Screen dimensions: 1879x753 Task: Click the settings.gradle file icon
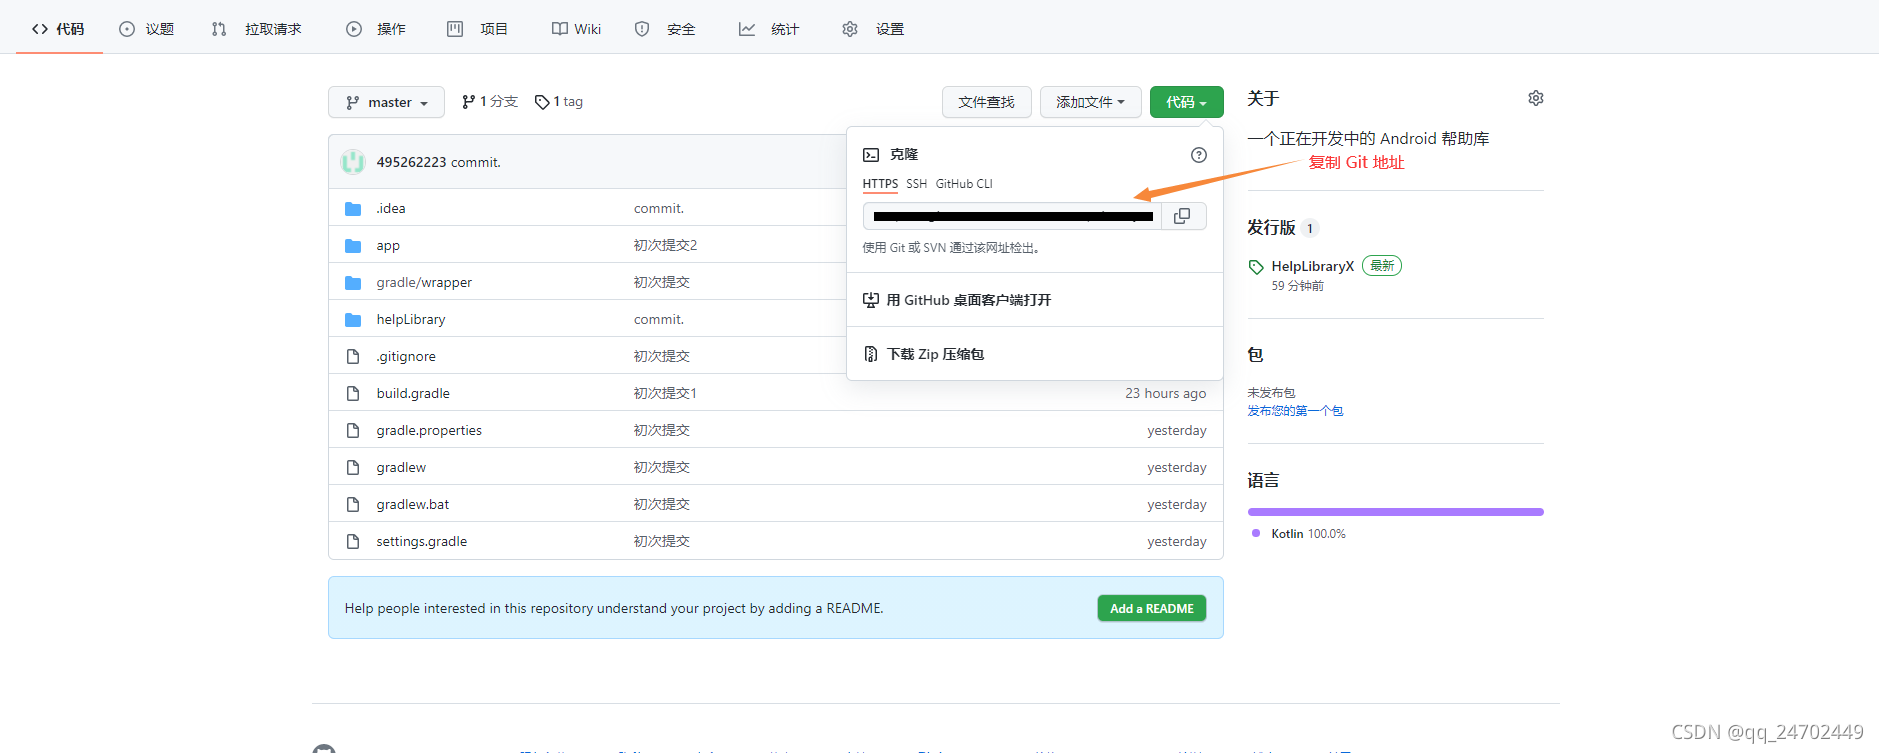tap(353, 542)
